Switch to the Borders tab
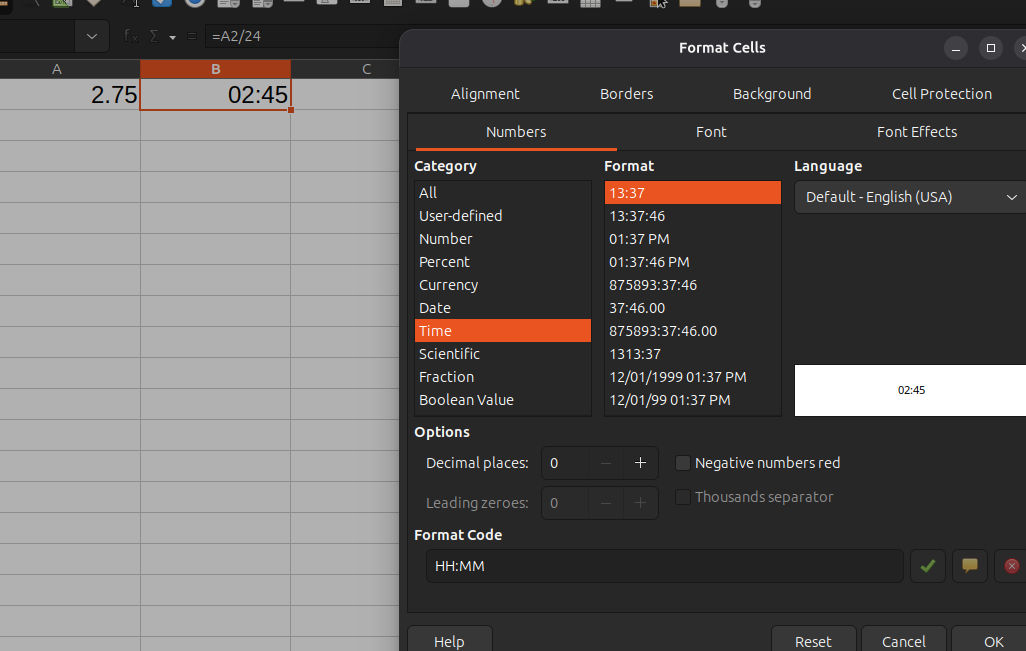Viewport: 1026px width, 651px height. click(x=626, y=94)
